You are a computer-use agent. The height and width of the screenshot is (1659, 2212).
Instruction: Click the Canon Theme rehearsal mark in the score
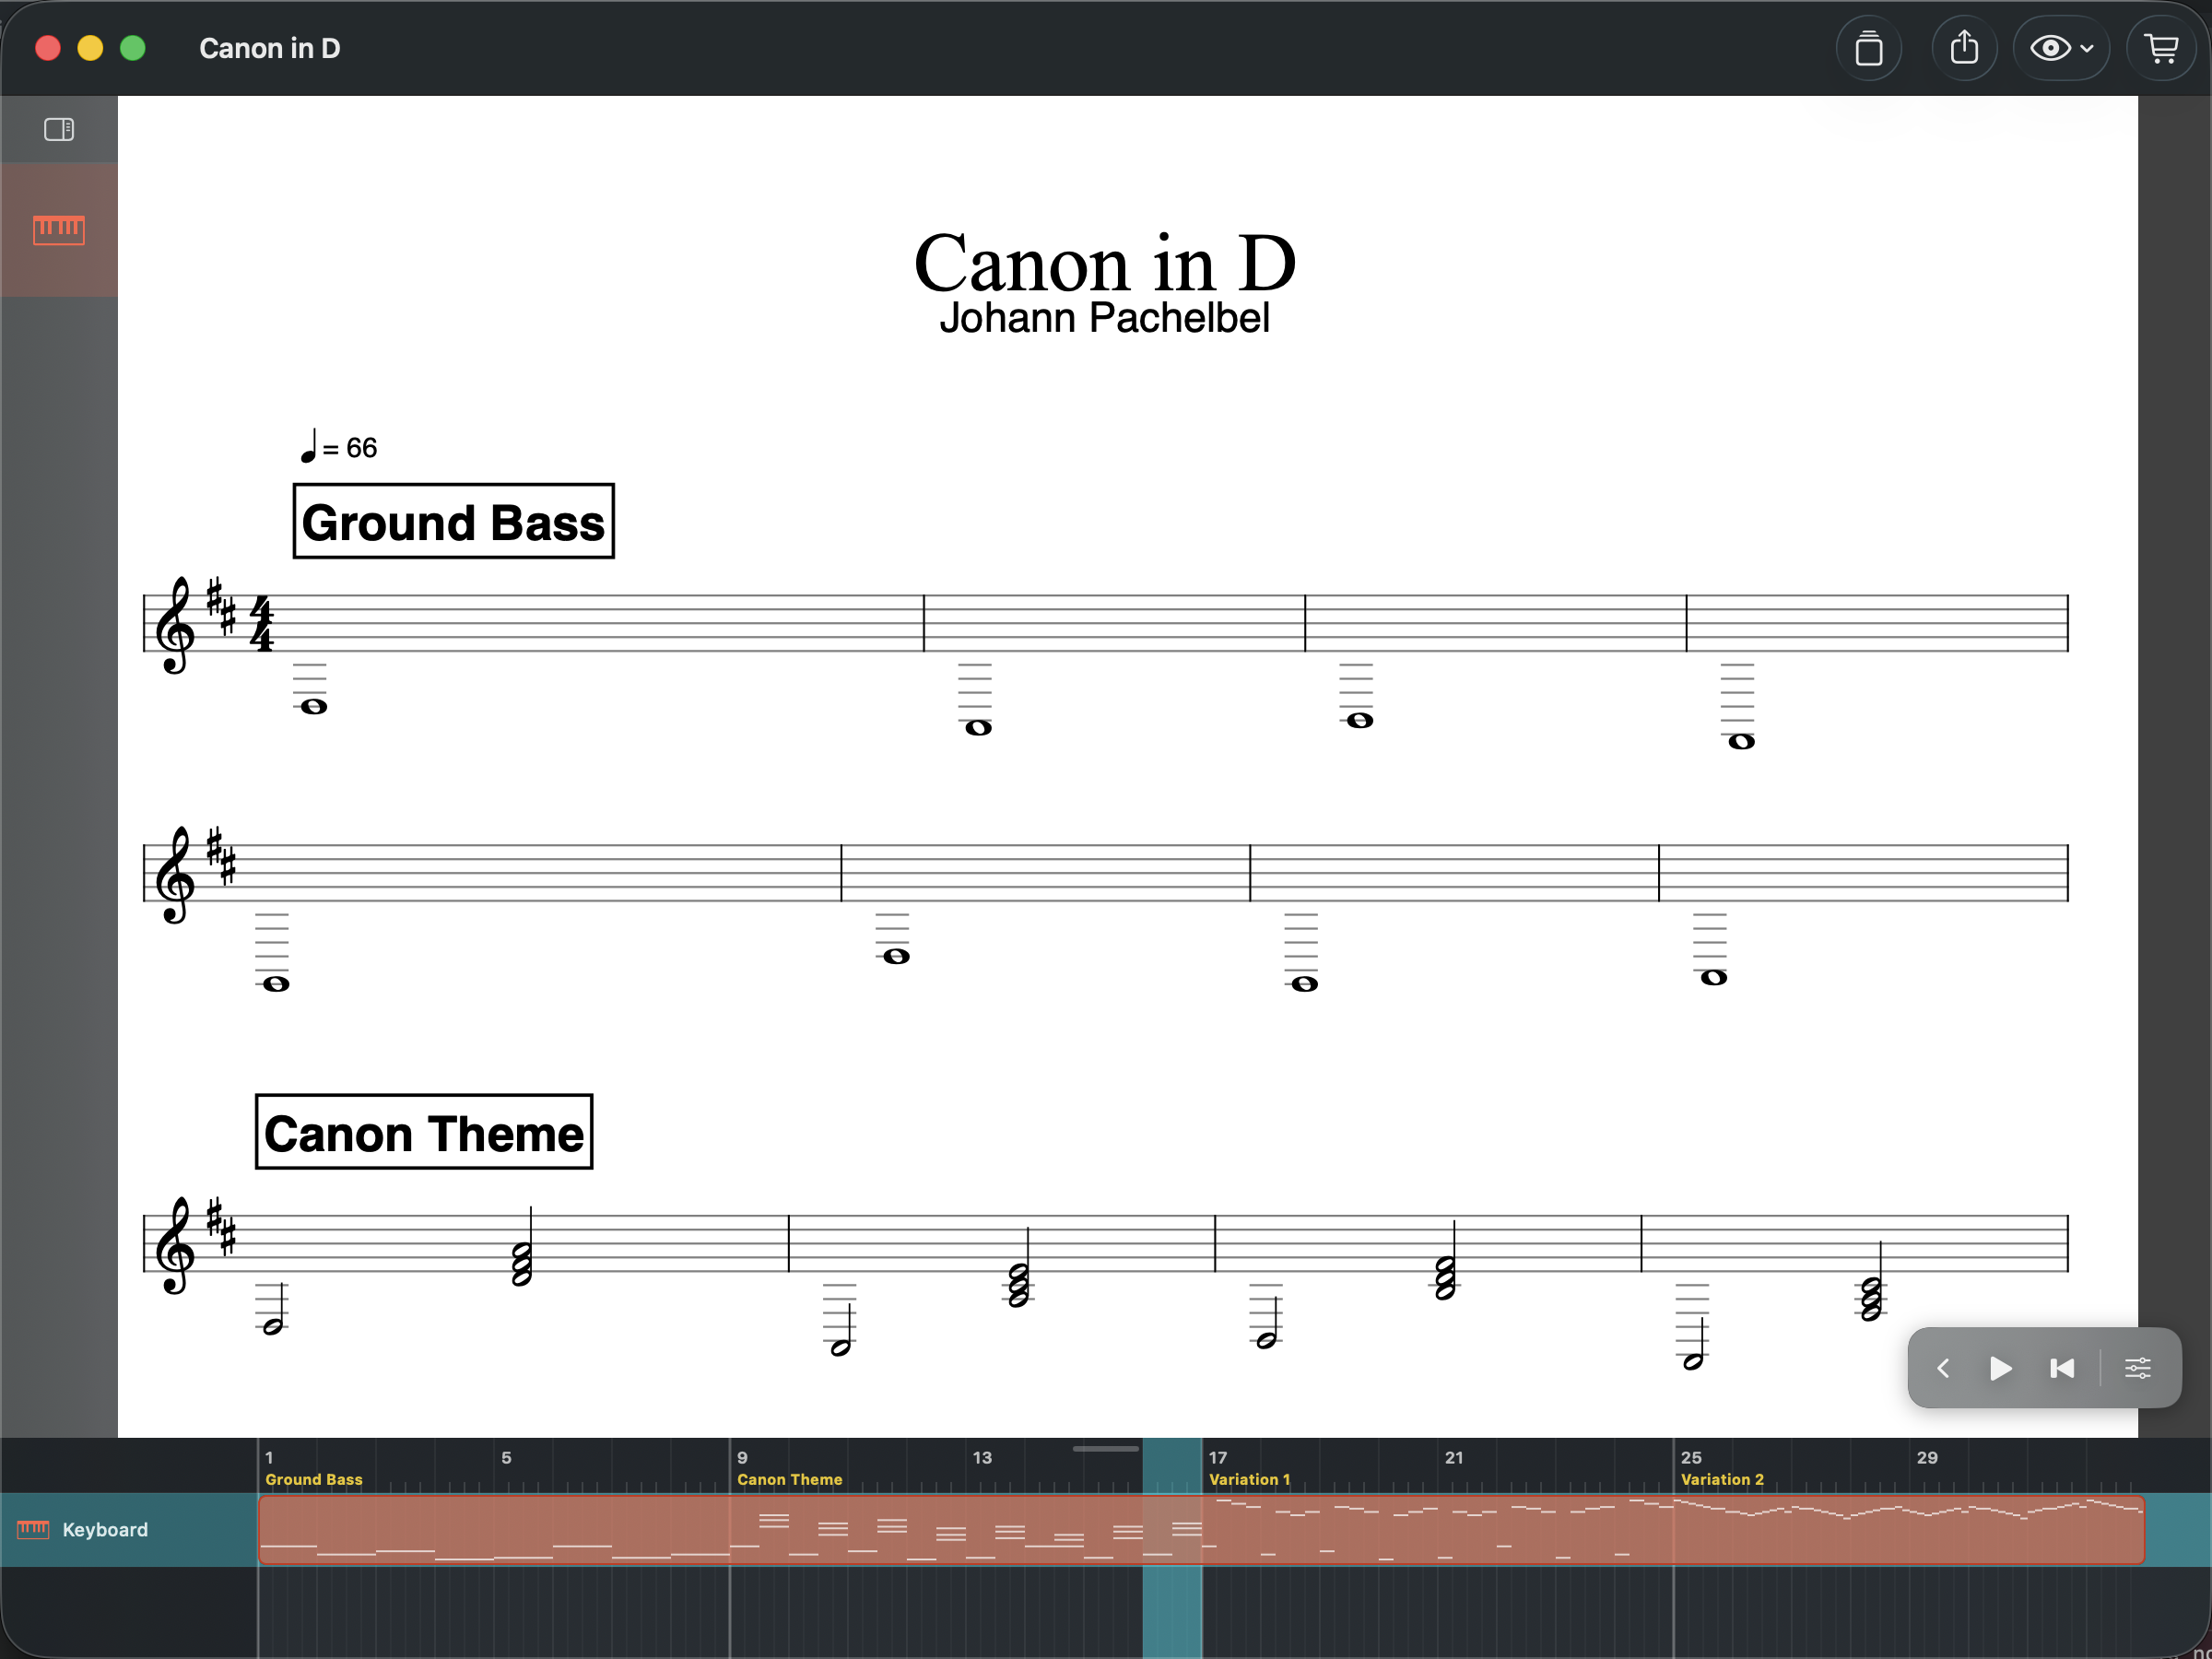(x=424, y=1132)
